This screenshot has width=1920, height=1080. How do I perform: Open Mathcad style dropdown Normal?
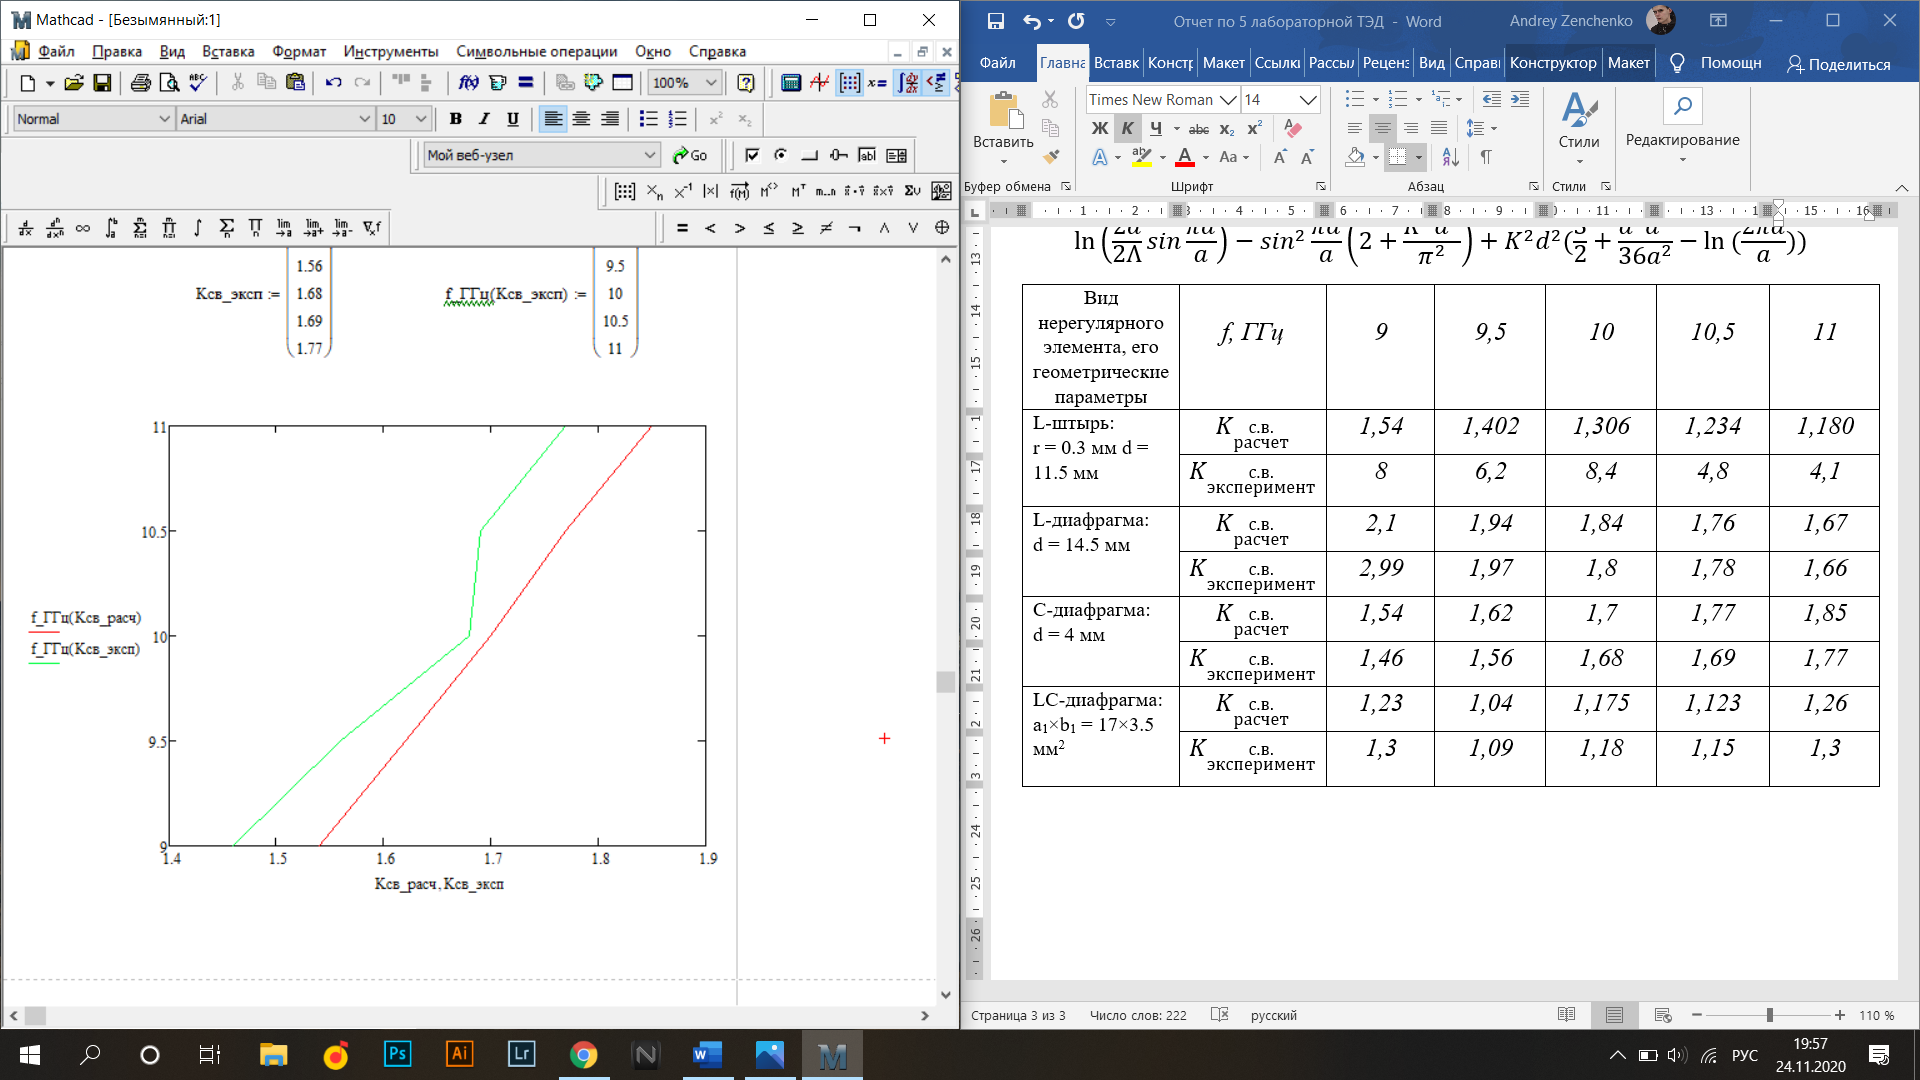click(x=164, y=119)
